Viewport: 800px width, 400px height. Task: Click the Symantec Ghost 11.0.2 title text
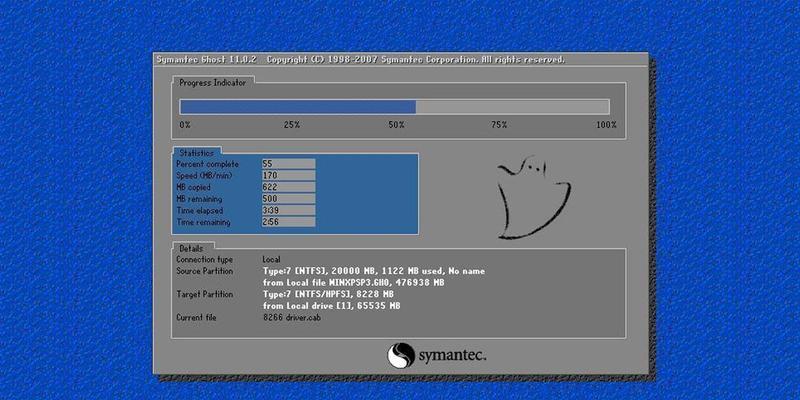tap(207, 60)
